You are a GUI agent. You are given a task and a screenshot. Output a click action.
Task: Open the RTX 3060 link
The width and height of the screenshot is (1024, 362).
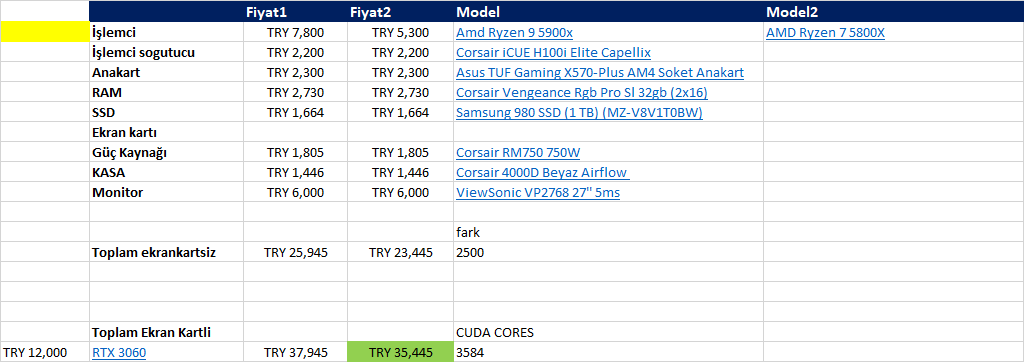[x=119, y=353]
